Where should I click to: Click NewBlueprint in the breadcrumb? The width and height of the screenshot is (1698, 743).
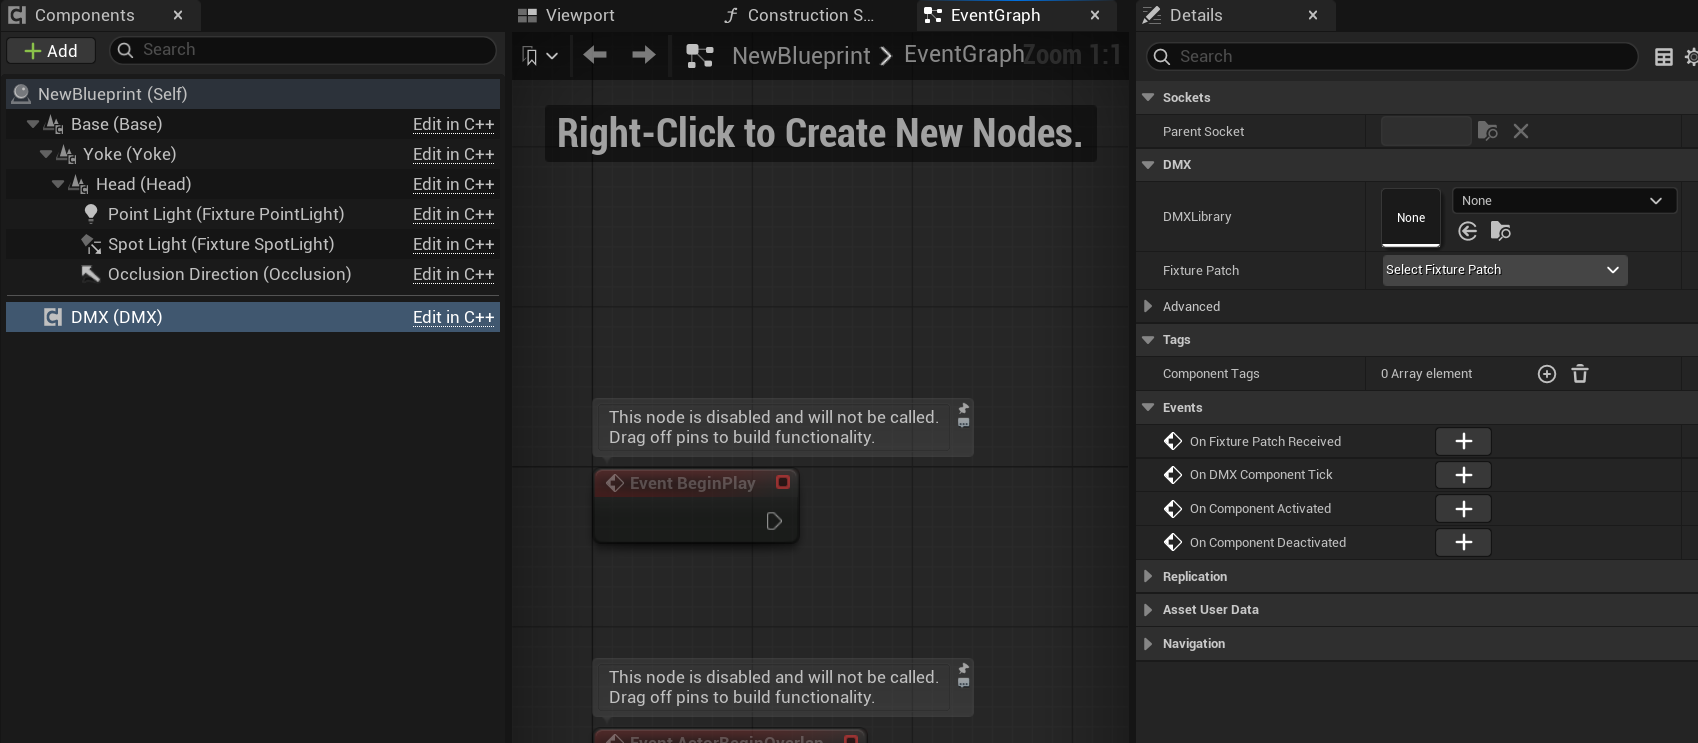pos(801,56)
